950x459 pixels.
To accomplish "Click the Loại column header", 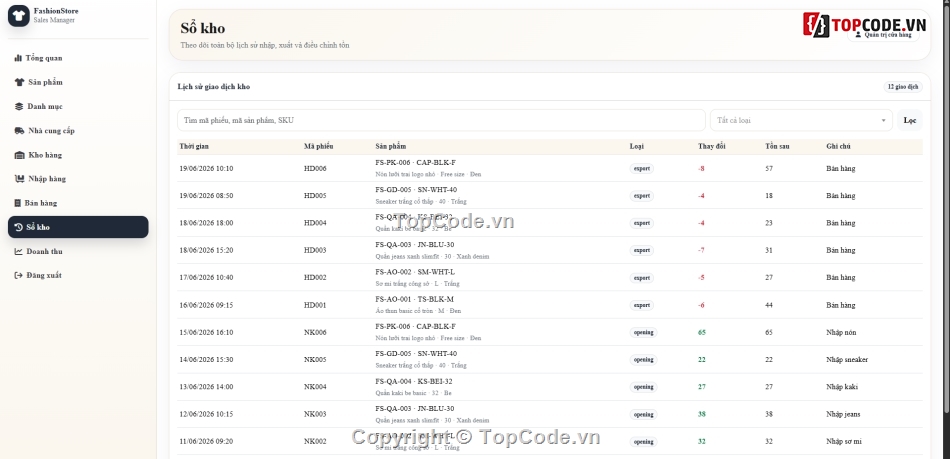I will pos(637,147).
